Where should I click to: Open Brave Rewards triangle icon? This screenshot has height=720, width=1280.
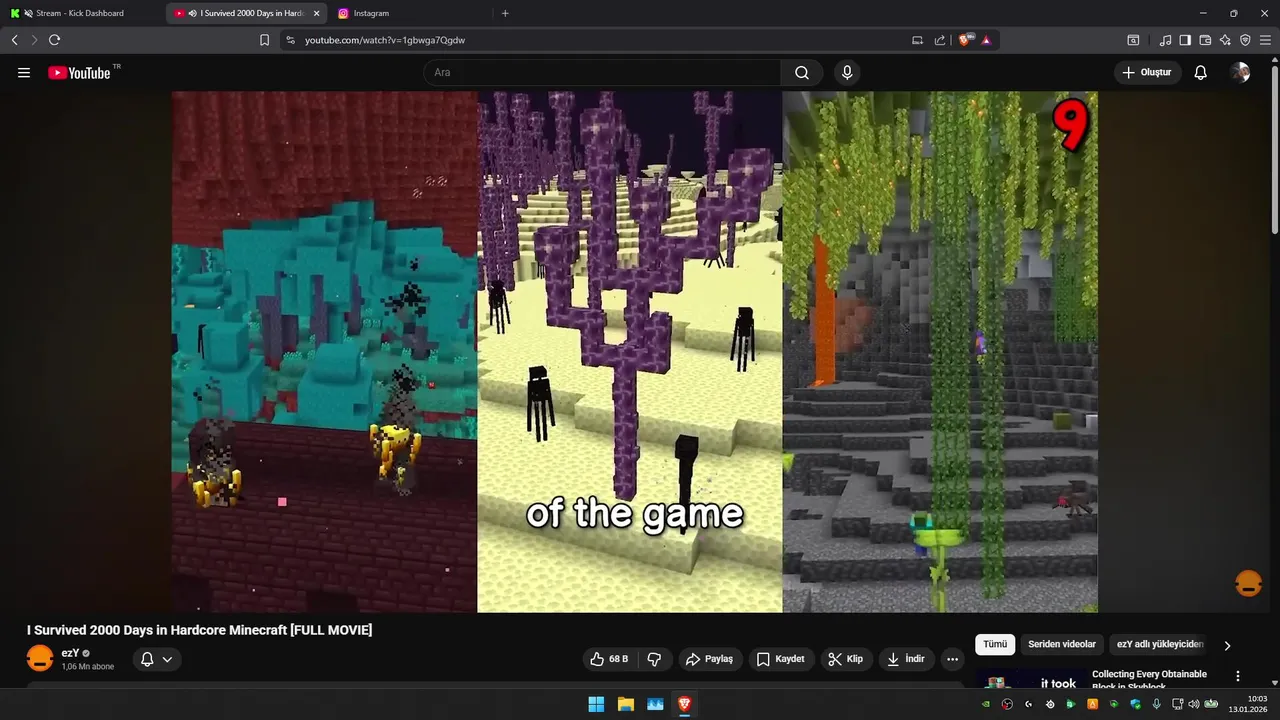[x=986, y=40]
